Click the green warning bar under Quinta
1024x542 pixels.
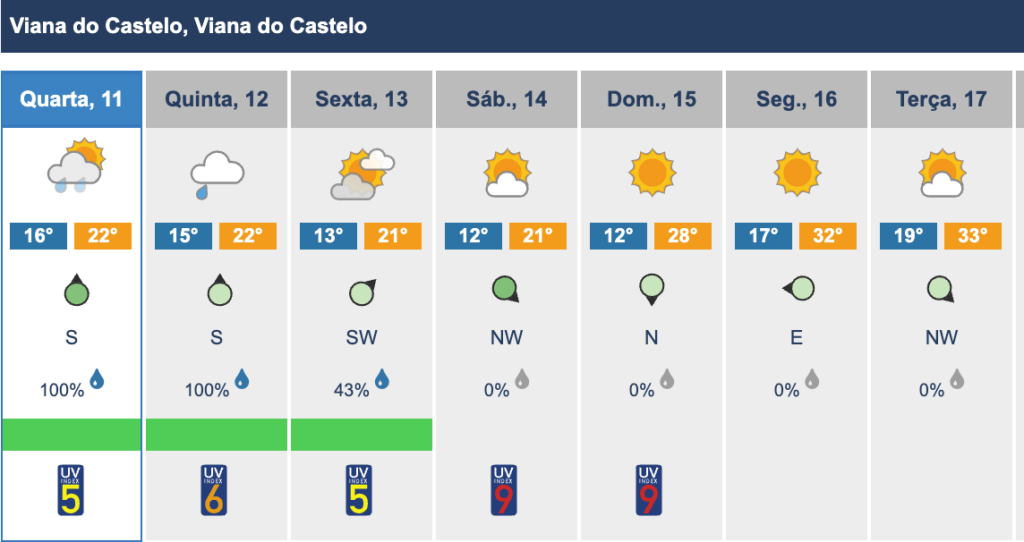pos(216,435)
